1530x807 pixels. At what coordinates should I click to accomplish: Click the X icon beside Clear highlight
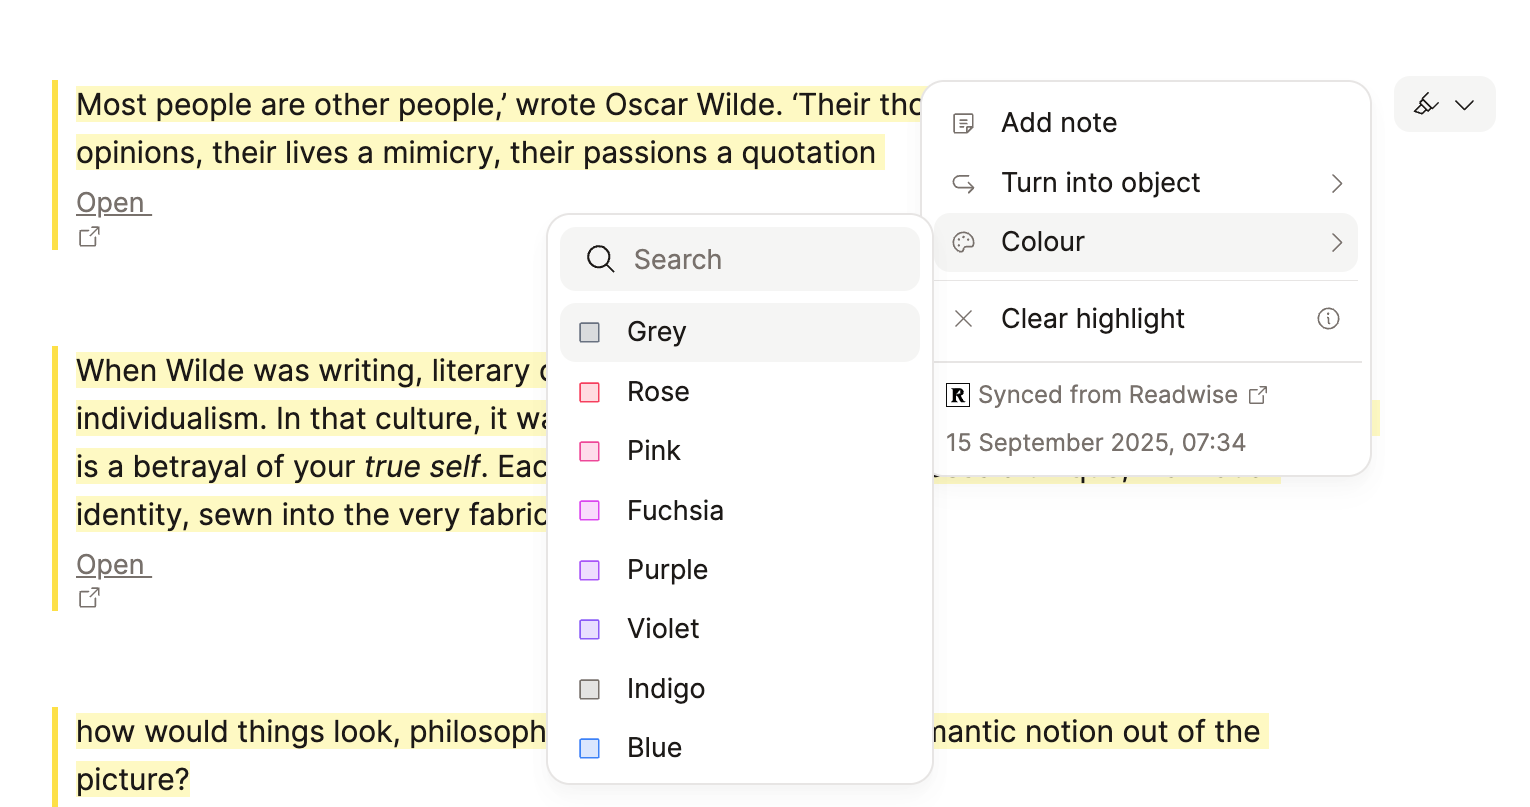pos(964,319)
